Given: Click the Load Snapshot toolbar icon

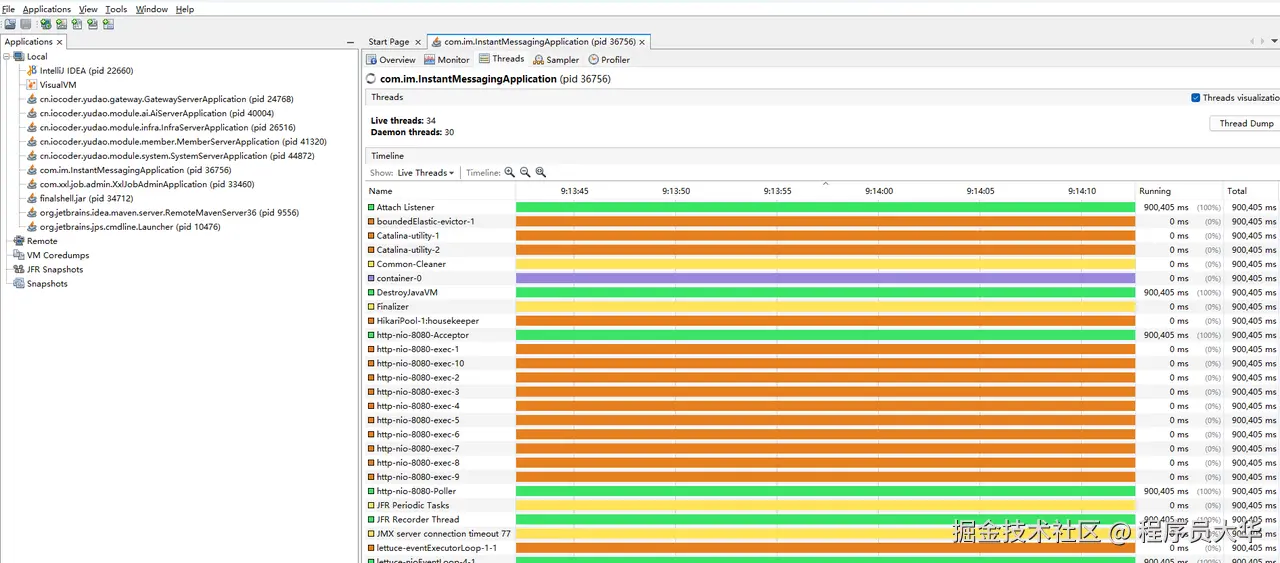Looking at the screenshot, I should [x=10, y=24].
